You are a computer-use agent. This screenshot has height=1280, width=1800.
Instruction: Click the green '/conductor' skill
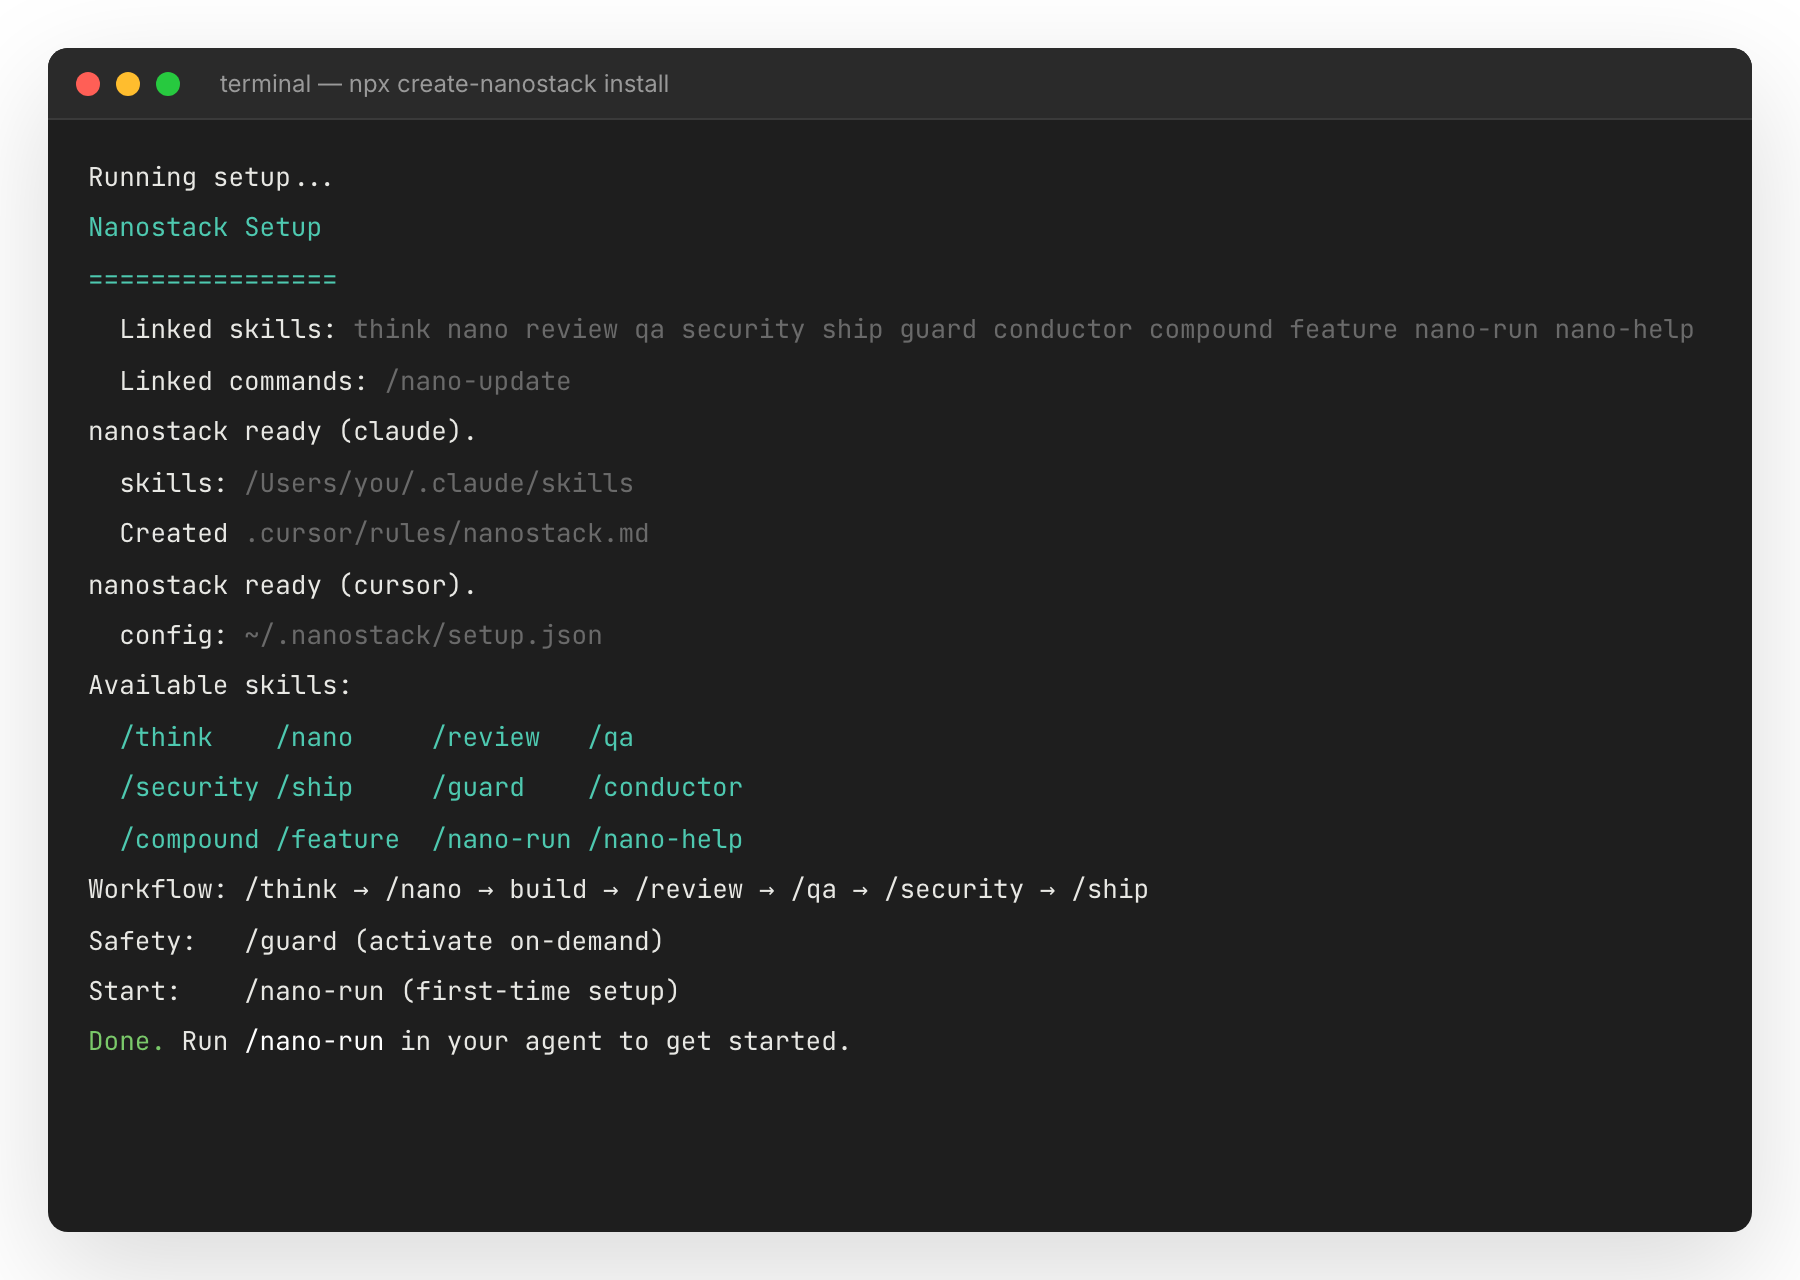click(665, 788)
